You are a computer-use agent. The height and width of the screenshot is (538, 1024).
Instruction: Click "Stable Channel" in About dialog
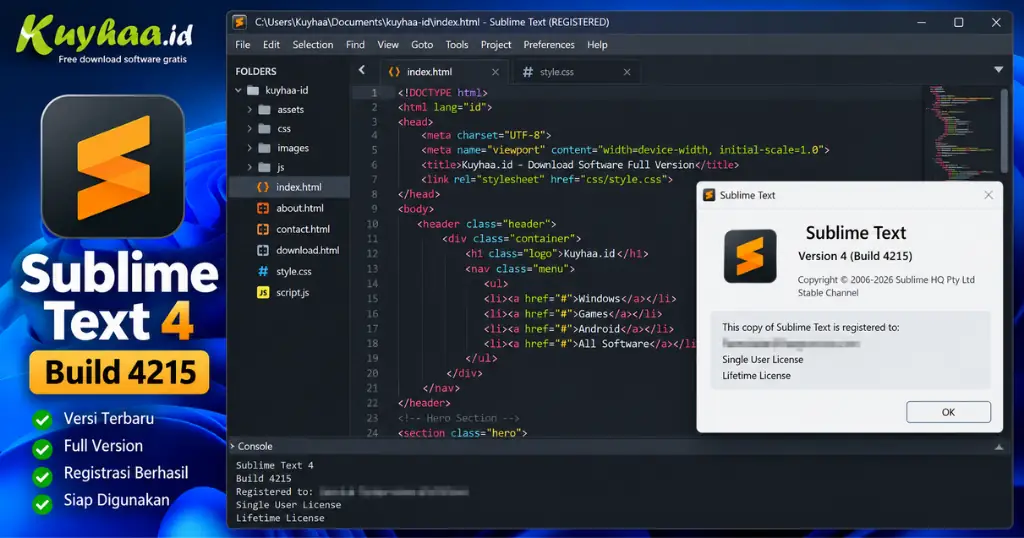click(827, 293)
